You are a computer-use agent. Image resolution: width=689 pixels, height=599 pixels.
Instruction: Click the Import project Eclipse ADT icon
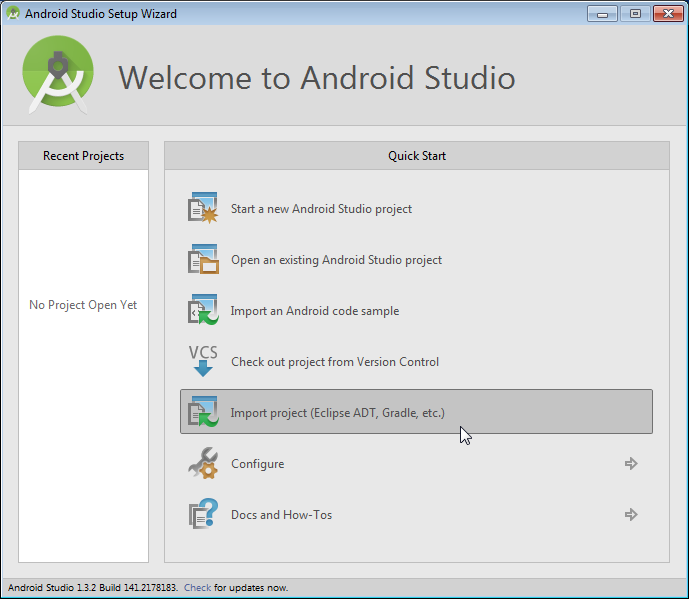coord(203,412)
